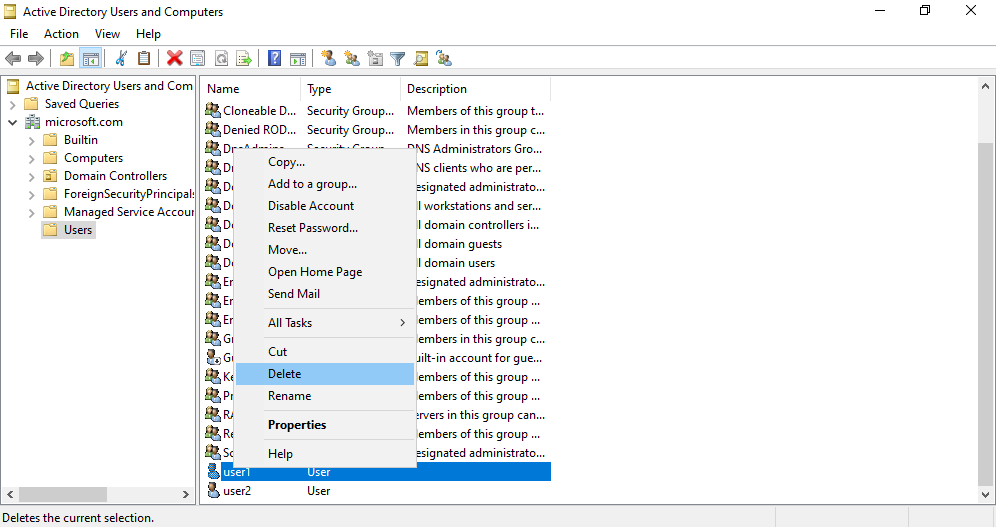
Task: Sort list by Name column header
Action: 251,89
